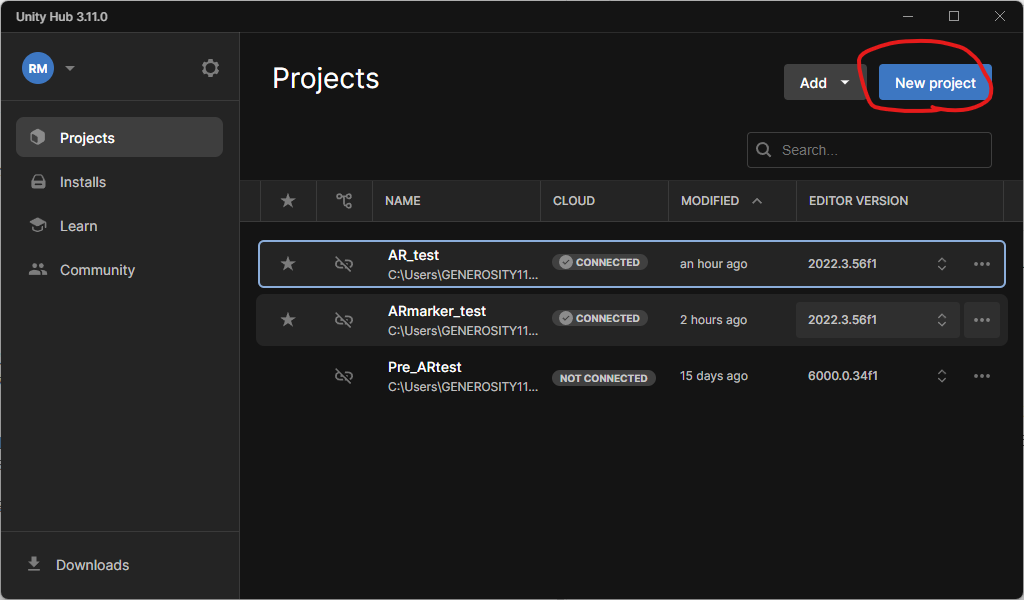Click the project Search field
Viewport: 1024px width, 600px height.
[880, 150]
